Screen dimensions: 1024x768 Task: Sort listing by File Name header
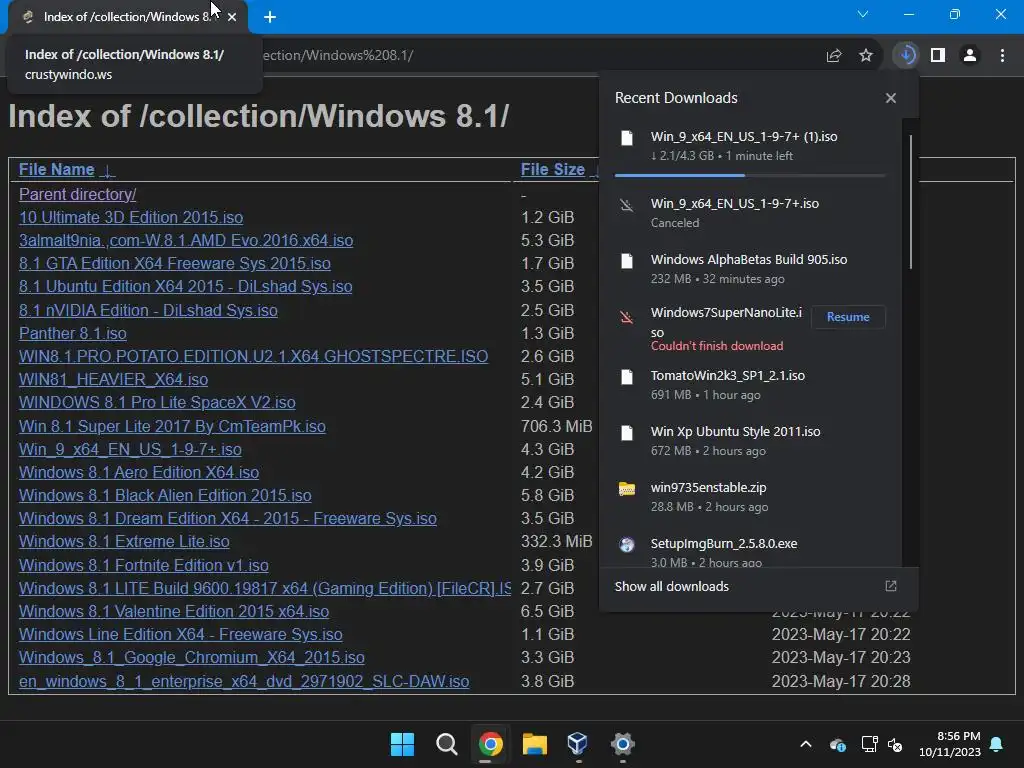(56, 169)
